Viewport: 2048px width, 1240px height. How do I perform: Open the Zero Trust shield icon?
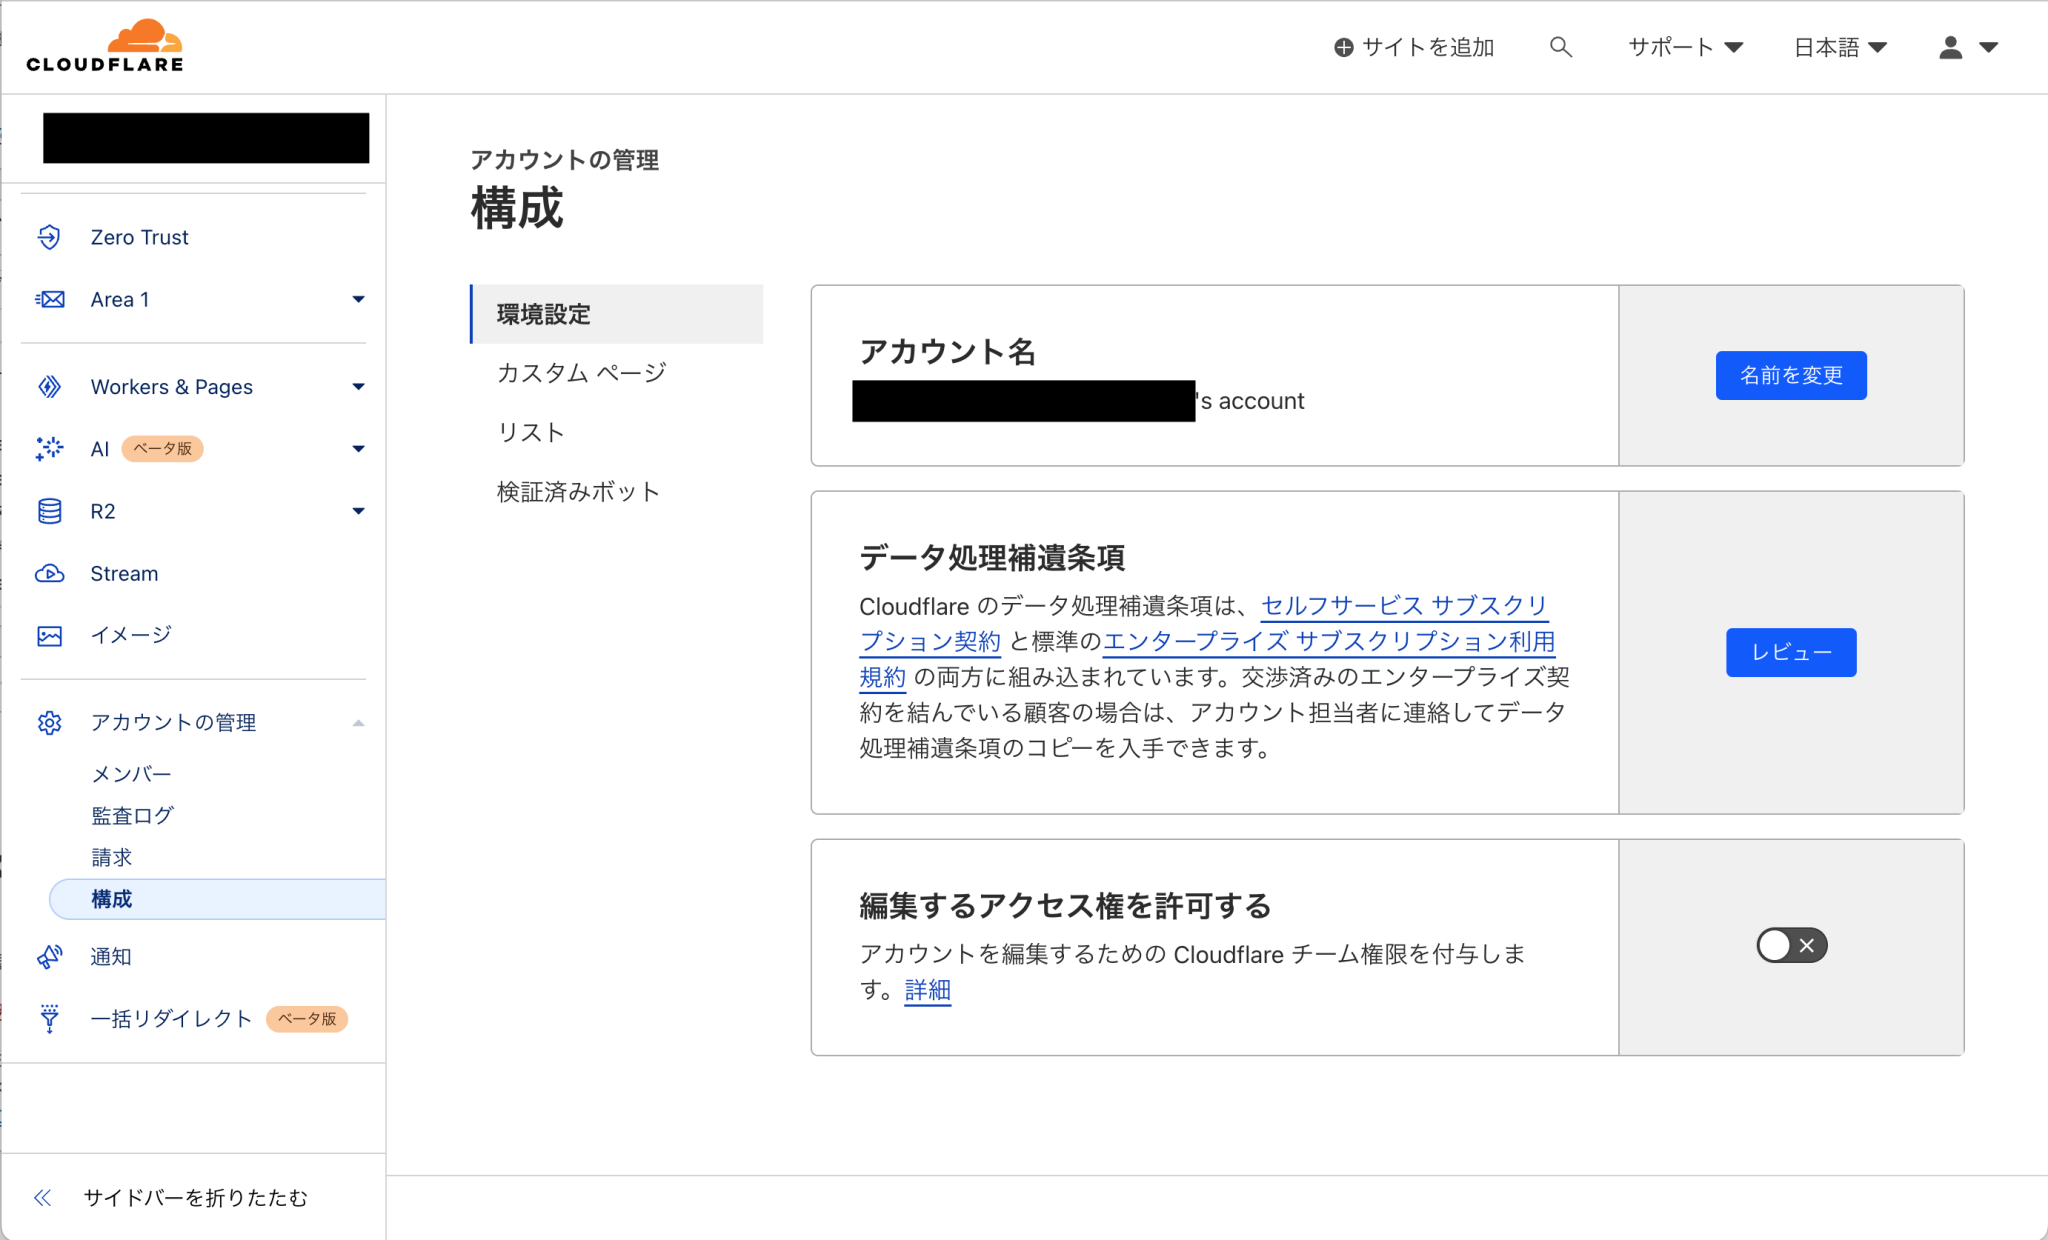coord(49,237)
